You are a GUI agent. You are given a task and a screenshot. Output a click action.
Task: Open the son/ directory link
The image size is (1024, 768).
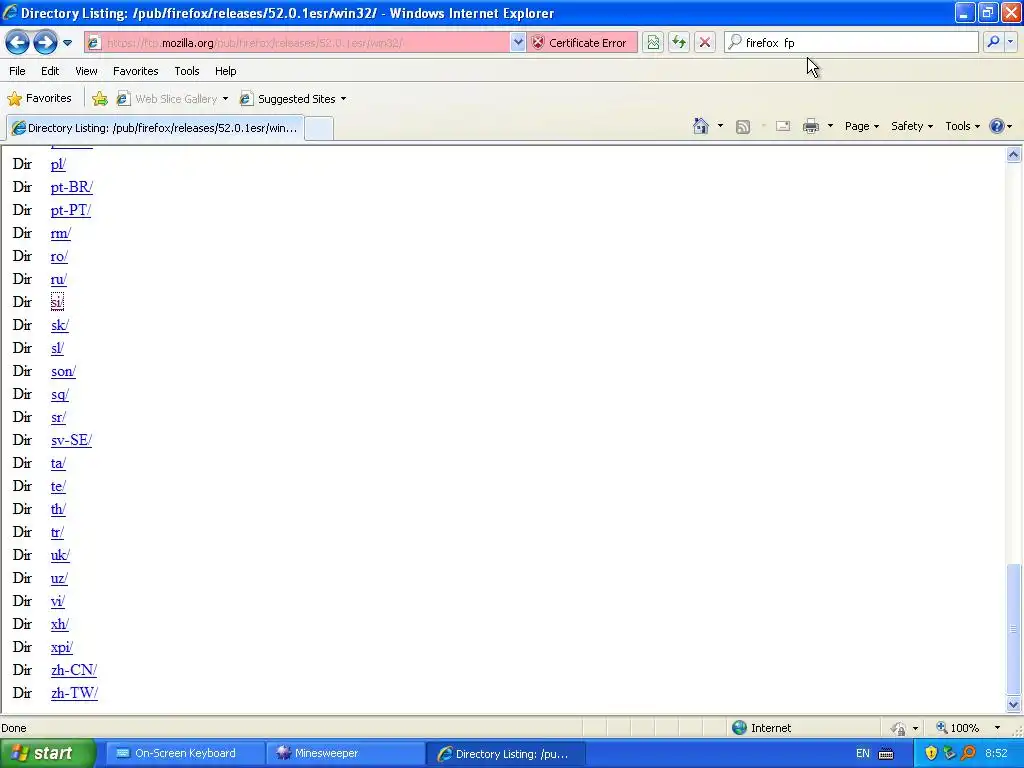[x=63, y=371]
